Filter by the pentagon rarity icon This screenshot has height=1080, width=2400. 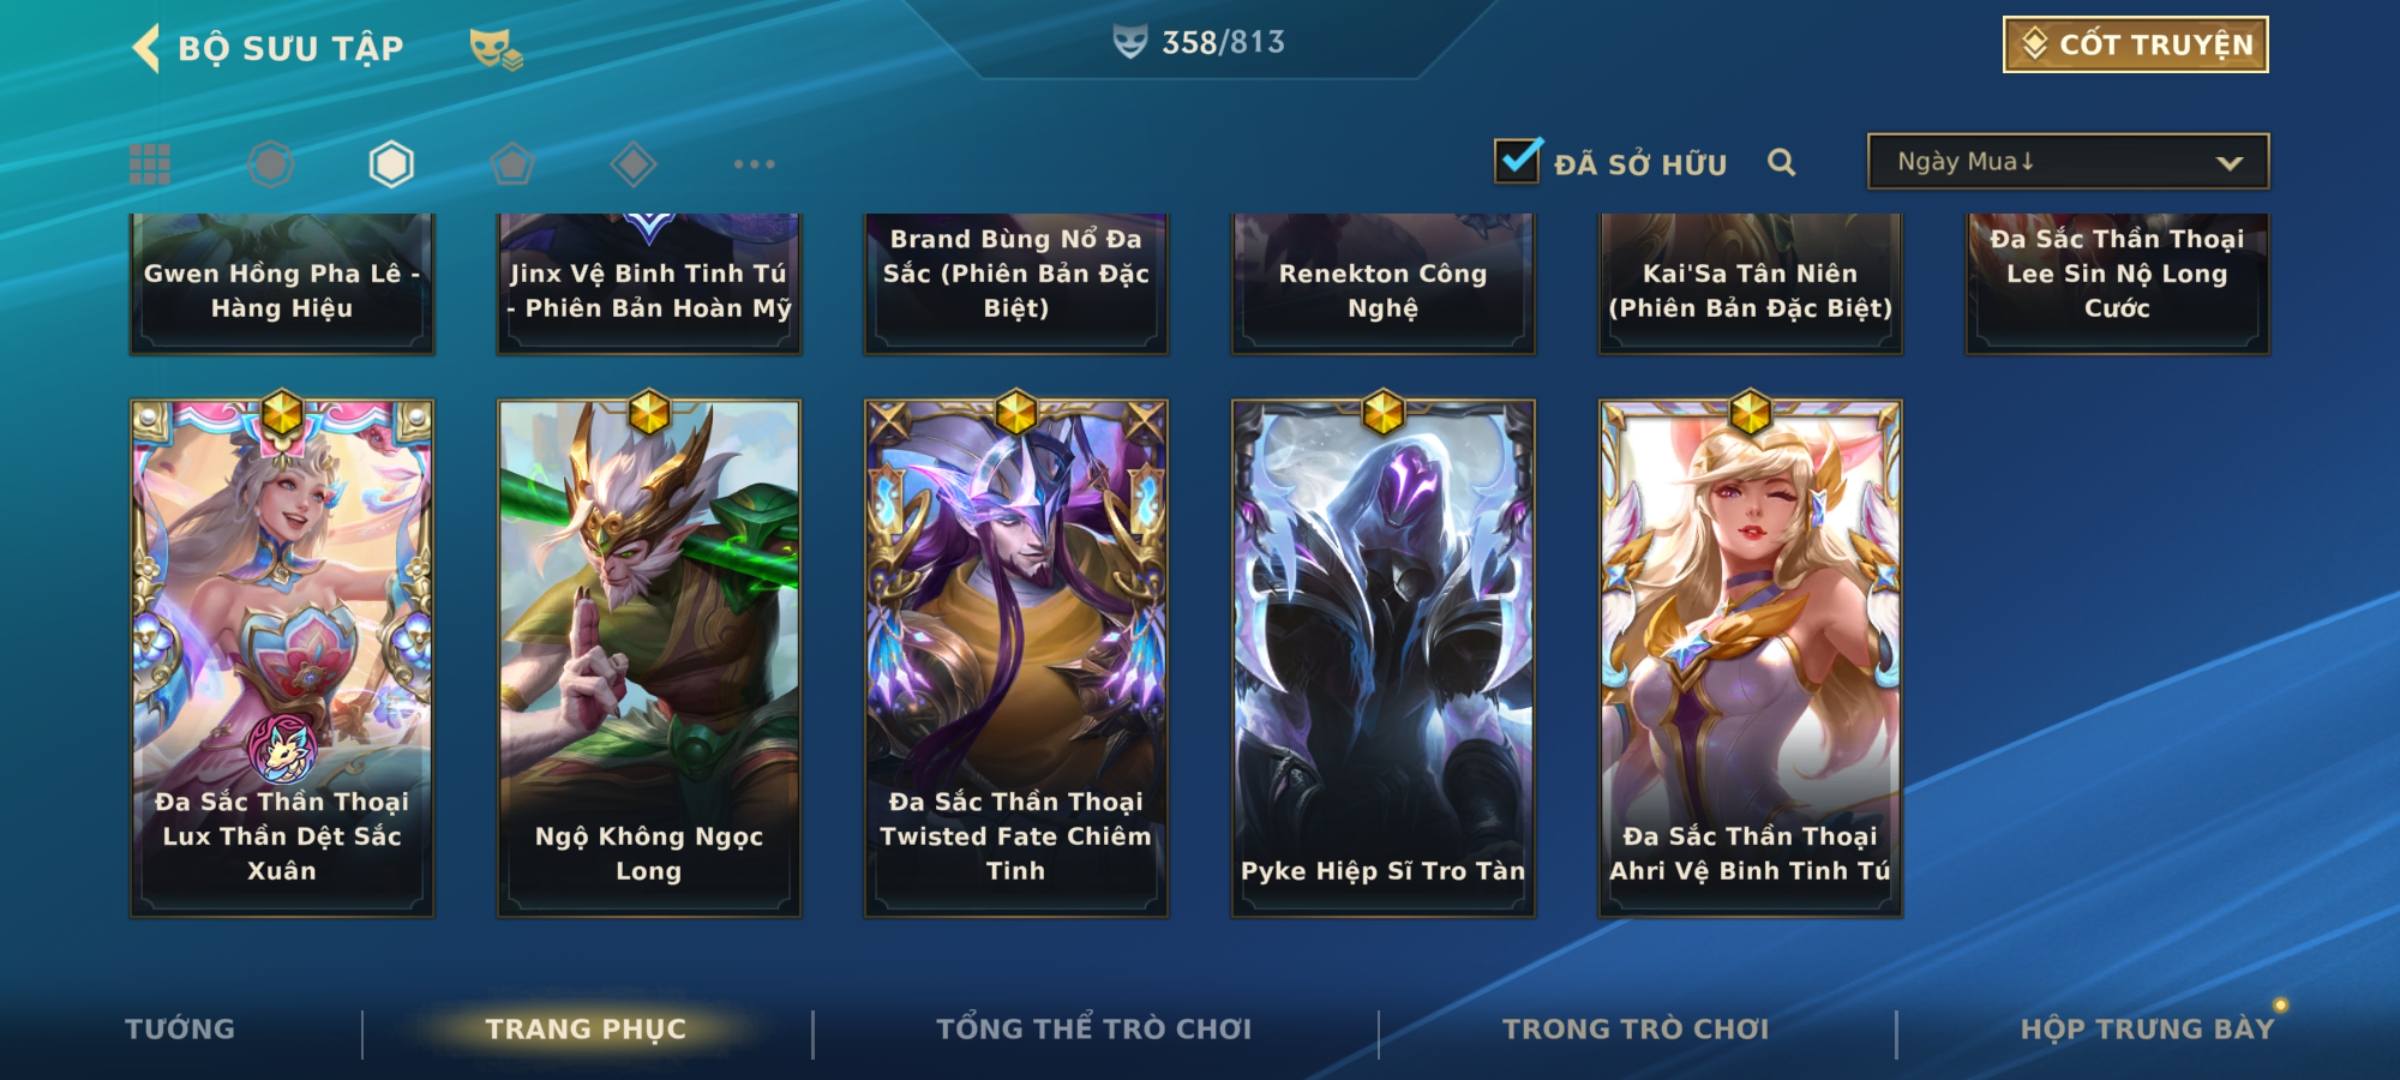tap(512, 164)
